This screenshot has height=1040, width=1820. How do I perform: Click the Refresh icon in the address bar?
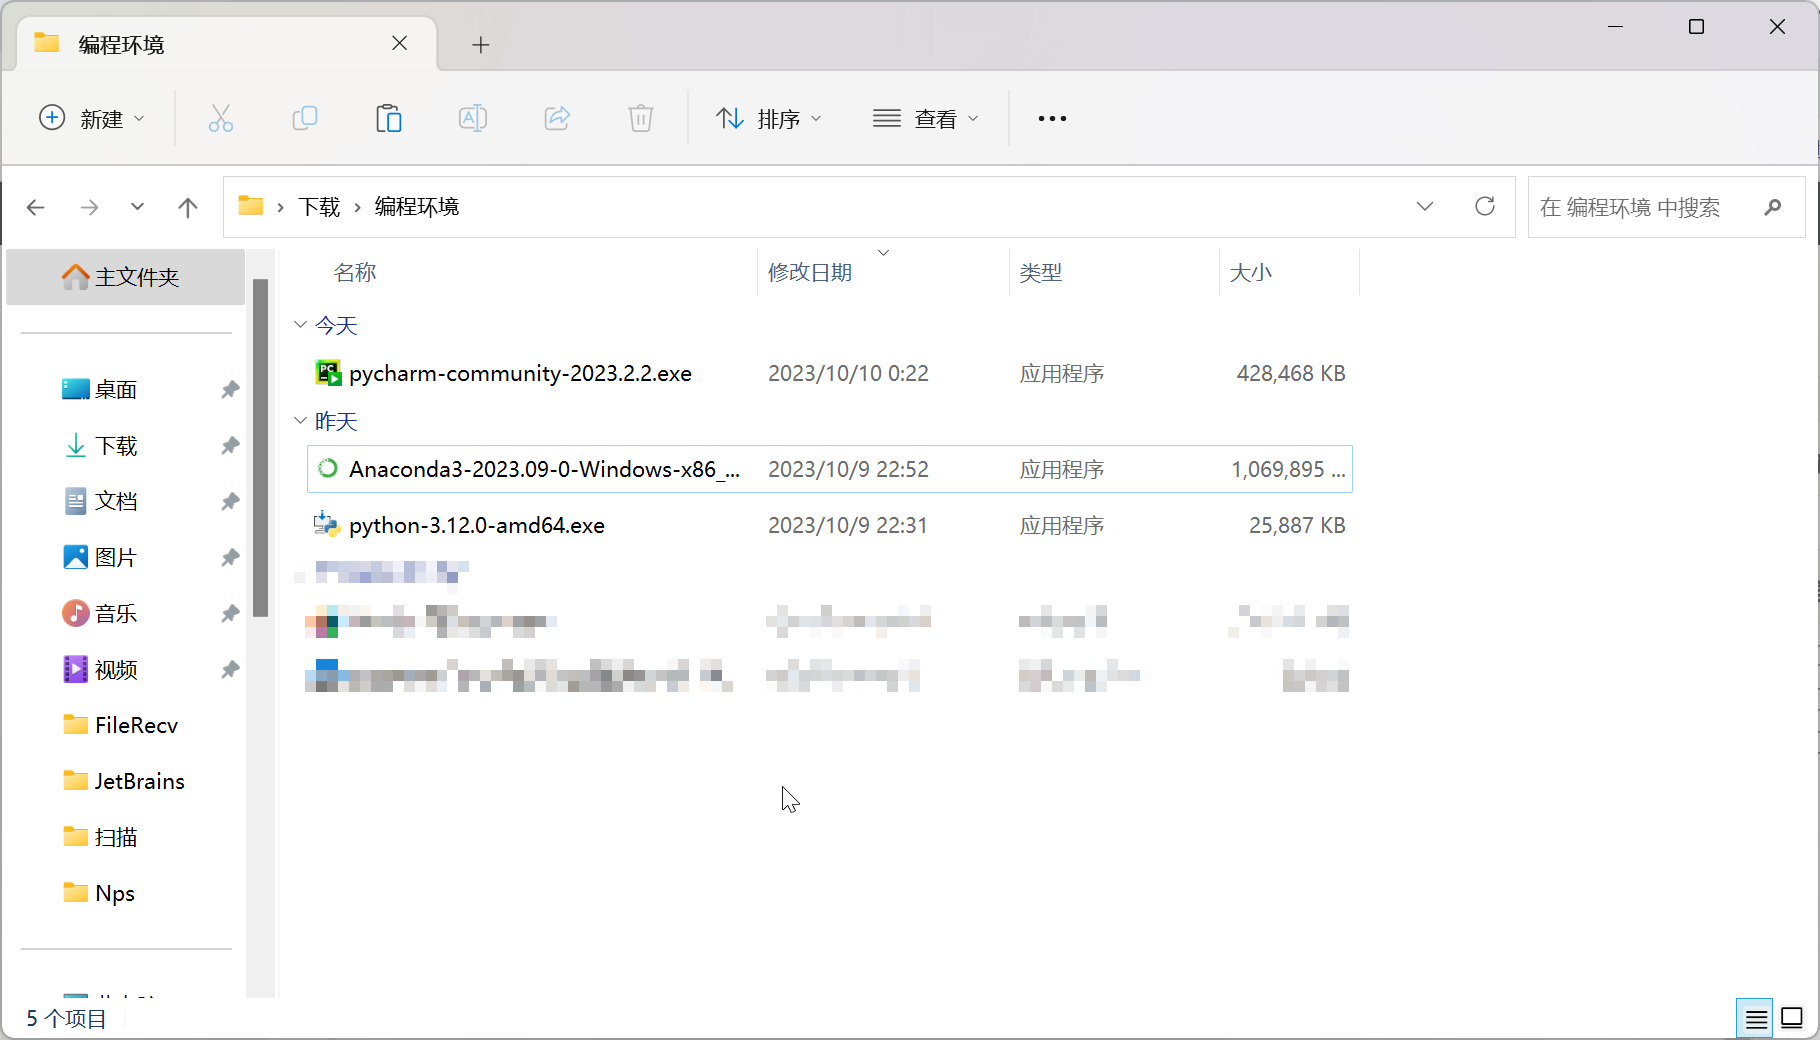coord(1485,207)
